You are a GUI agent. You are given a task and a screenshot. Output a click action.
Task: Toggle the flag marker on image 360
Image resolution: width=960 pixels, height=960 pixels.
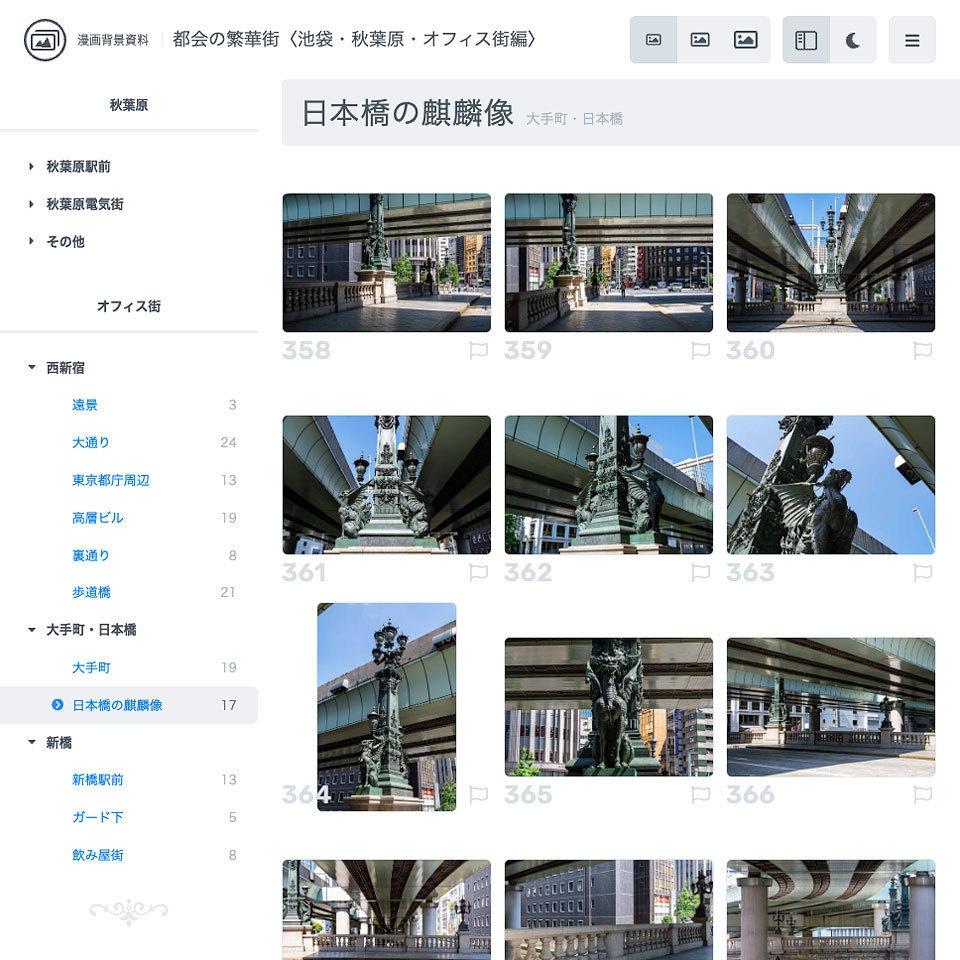[x=923, y=350]
